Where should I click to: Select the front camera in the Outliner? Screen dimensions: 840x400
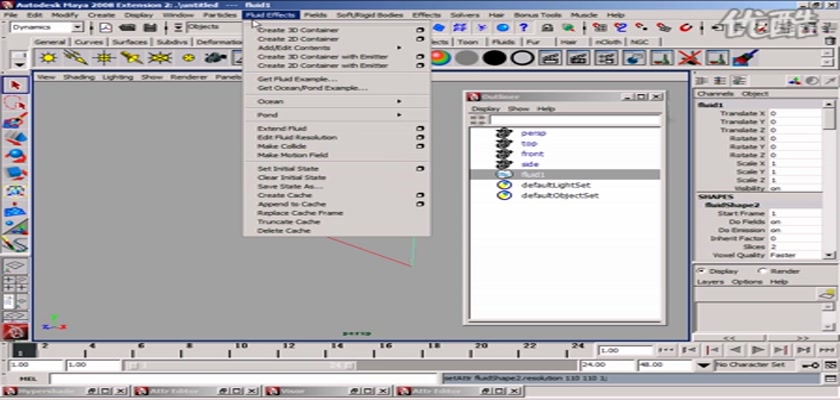click(532, 154)
